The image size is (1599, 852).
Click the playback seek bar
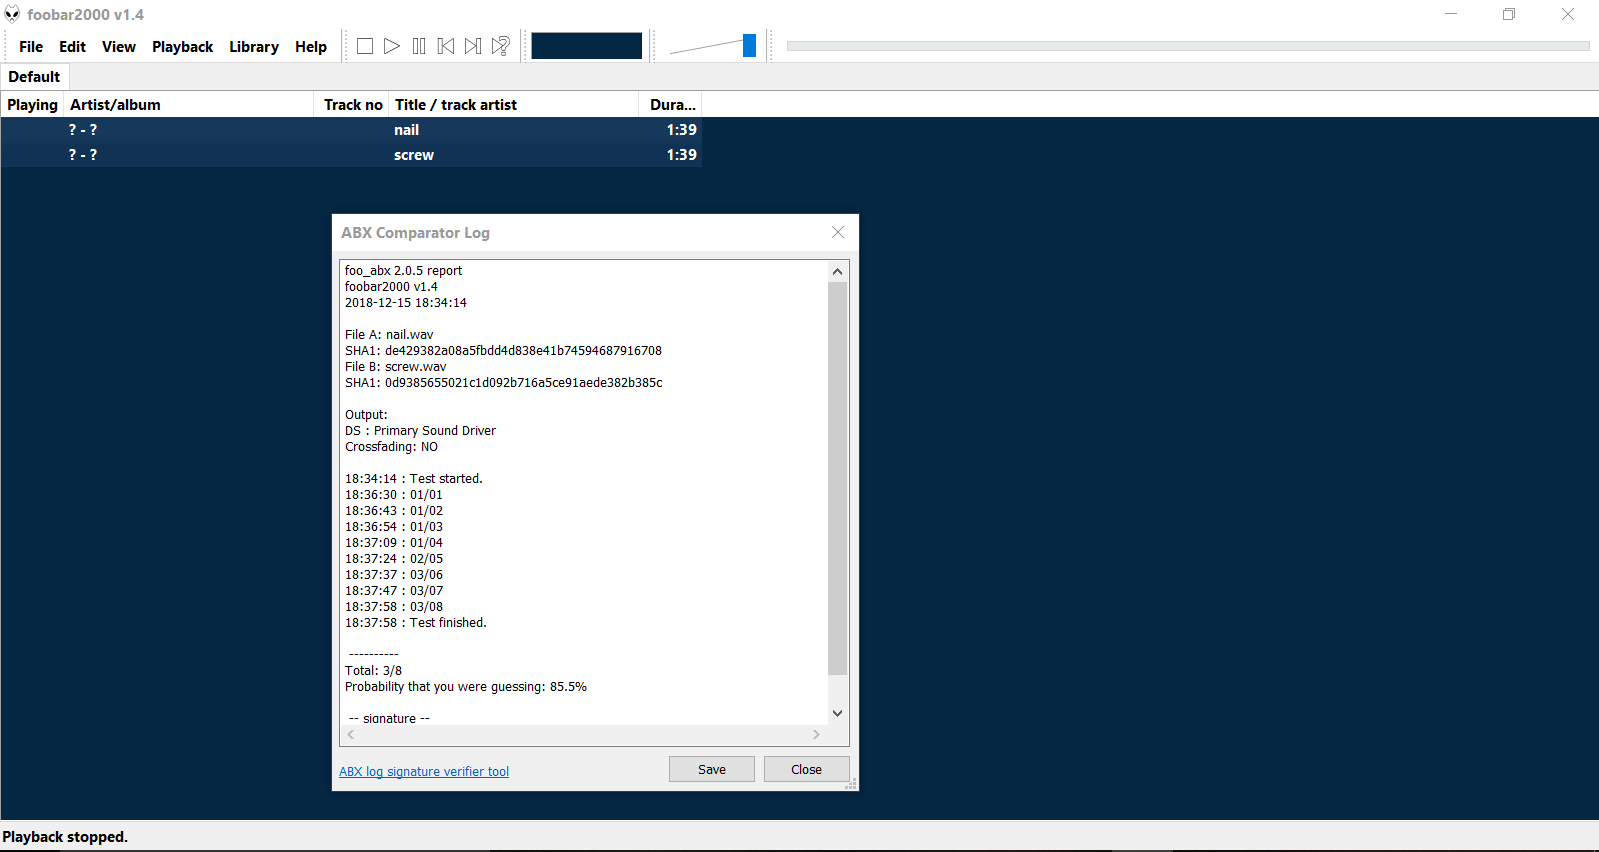[x=1188, y=46]
